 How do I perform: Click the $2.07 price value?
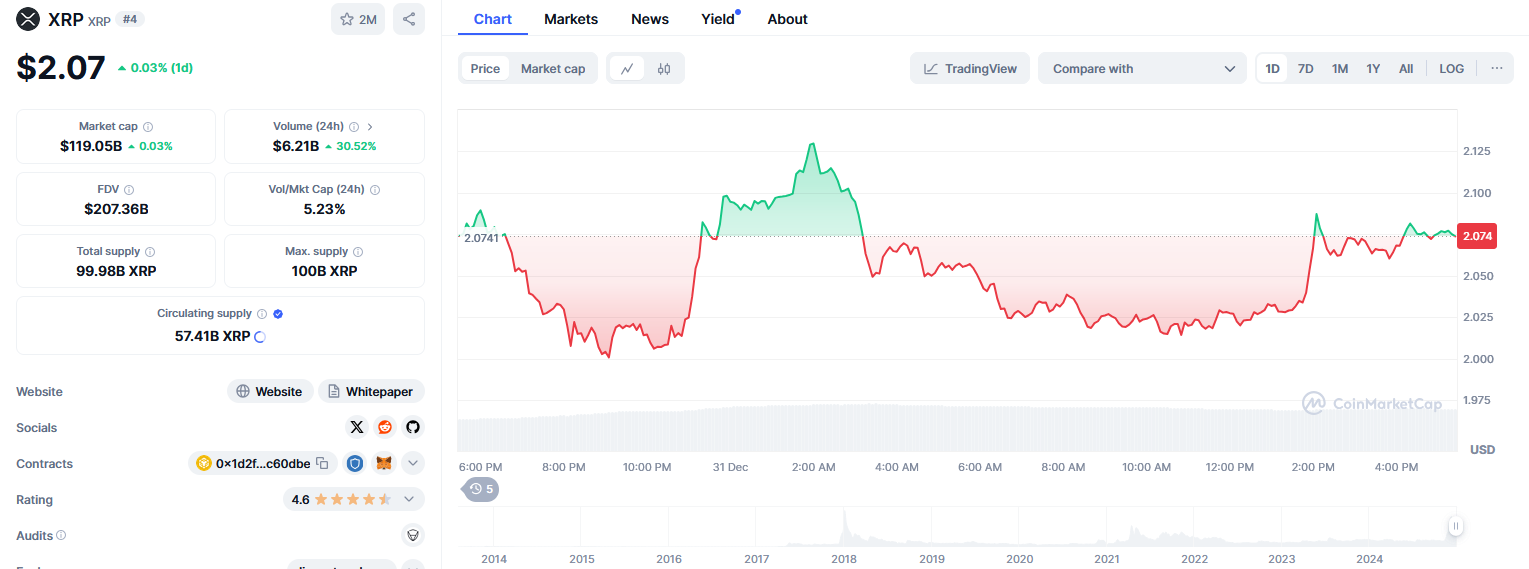[61, 67]
